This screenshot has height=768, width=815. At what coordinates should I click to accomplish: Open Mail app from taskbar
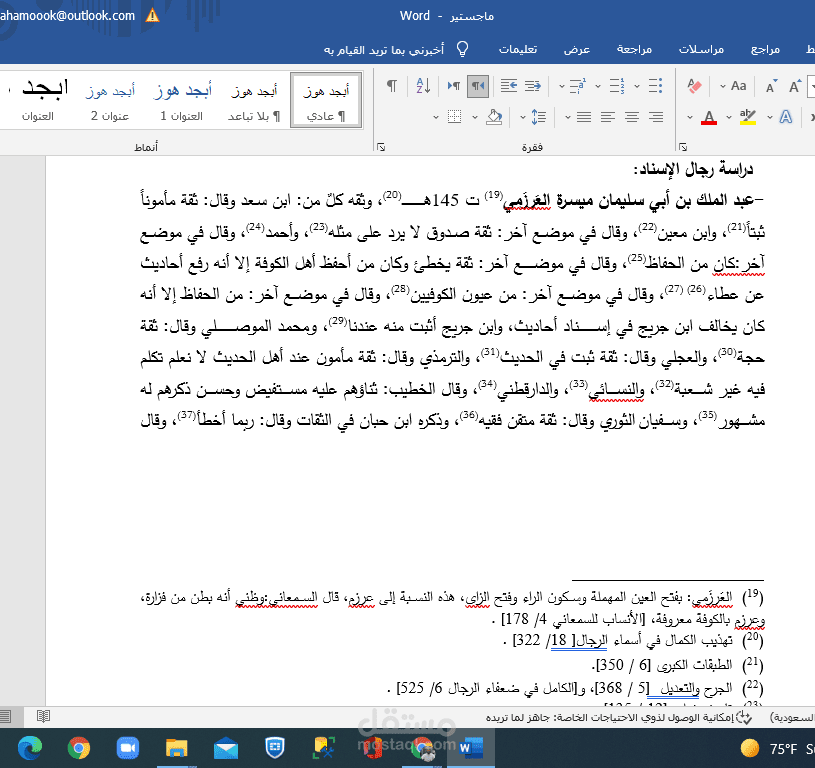pyautogui.click(x=226, y=749)
